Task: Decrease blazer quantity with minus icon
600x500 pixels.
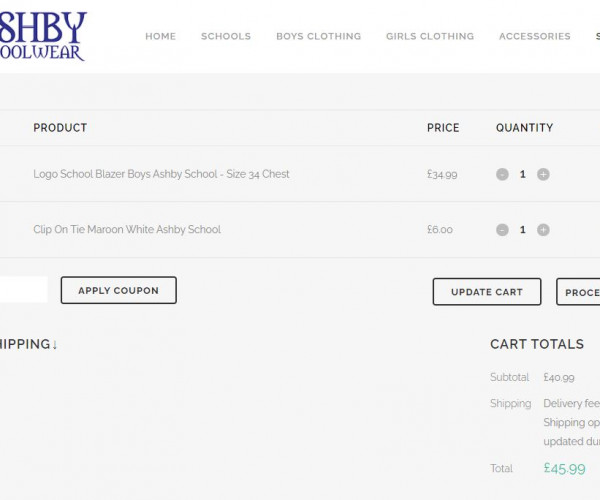Action: 502,174
